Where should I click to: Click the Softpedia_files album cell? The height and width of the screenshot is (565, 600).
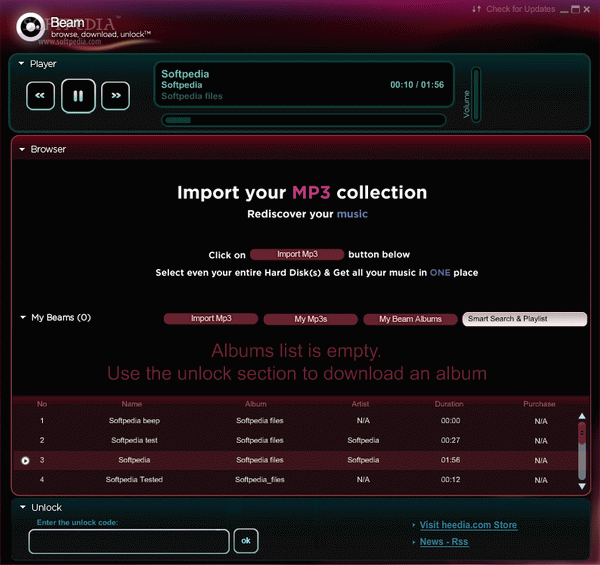tap(259, 480)
